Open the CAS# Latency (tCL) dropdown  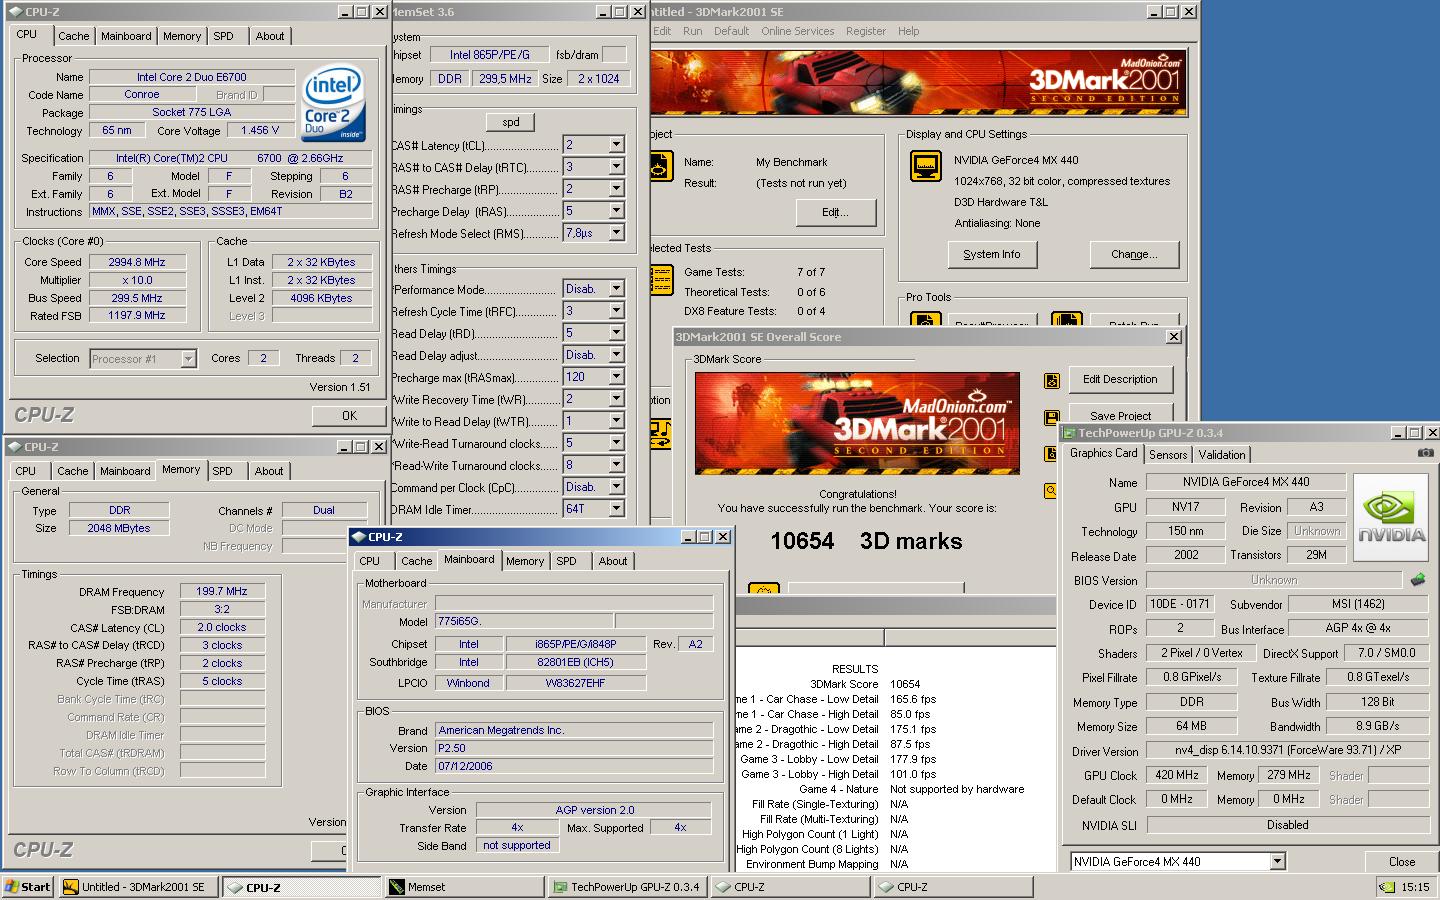click(x=616, y=145)
